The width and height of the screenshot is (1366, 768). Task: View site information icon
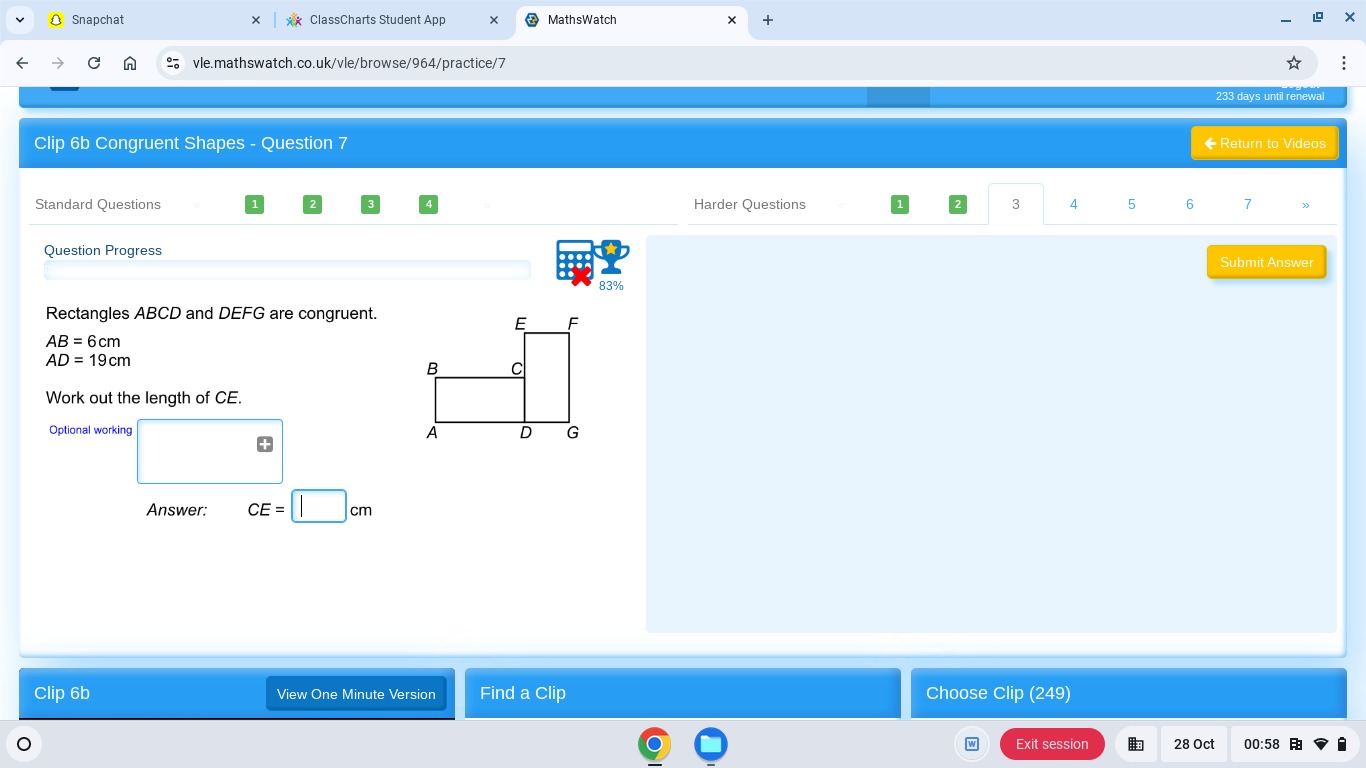coord(174,63)
